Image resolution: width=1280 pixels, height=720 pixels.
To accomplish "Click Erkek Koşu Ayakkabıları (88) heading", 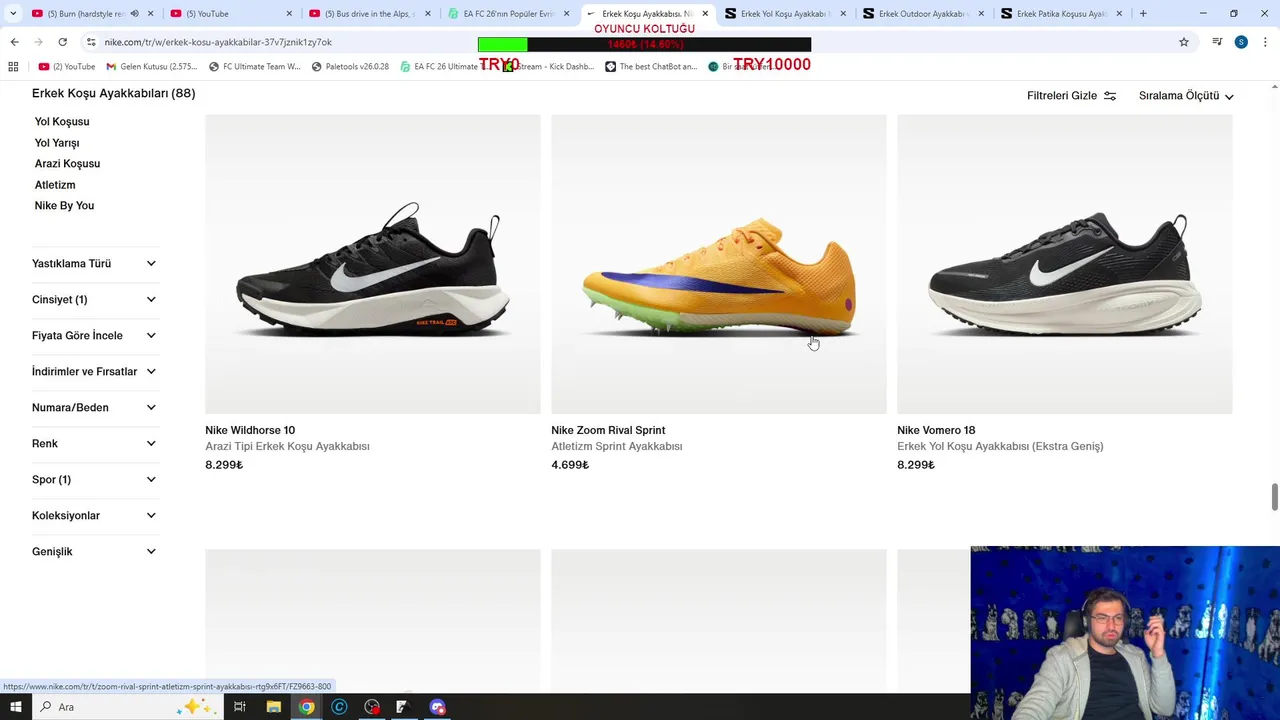I will pyautogui.click(x=114, y=94).
